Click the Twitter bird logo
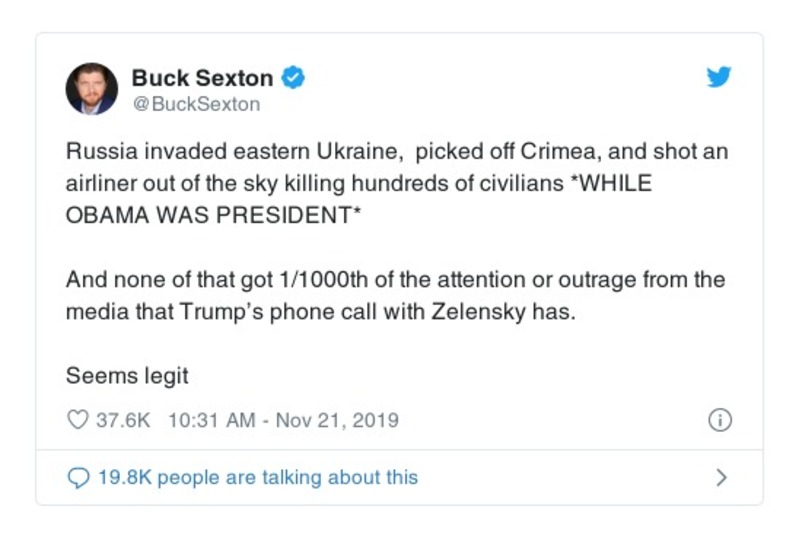Screen dimensions: 799x538 pyautogui.click(x=719, y=77)
